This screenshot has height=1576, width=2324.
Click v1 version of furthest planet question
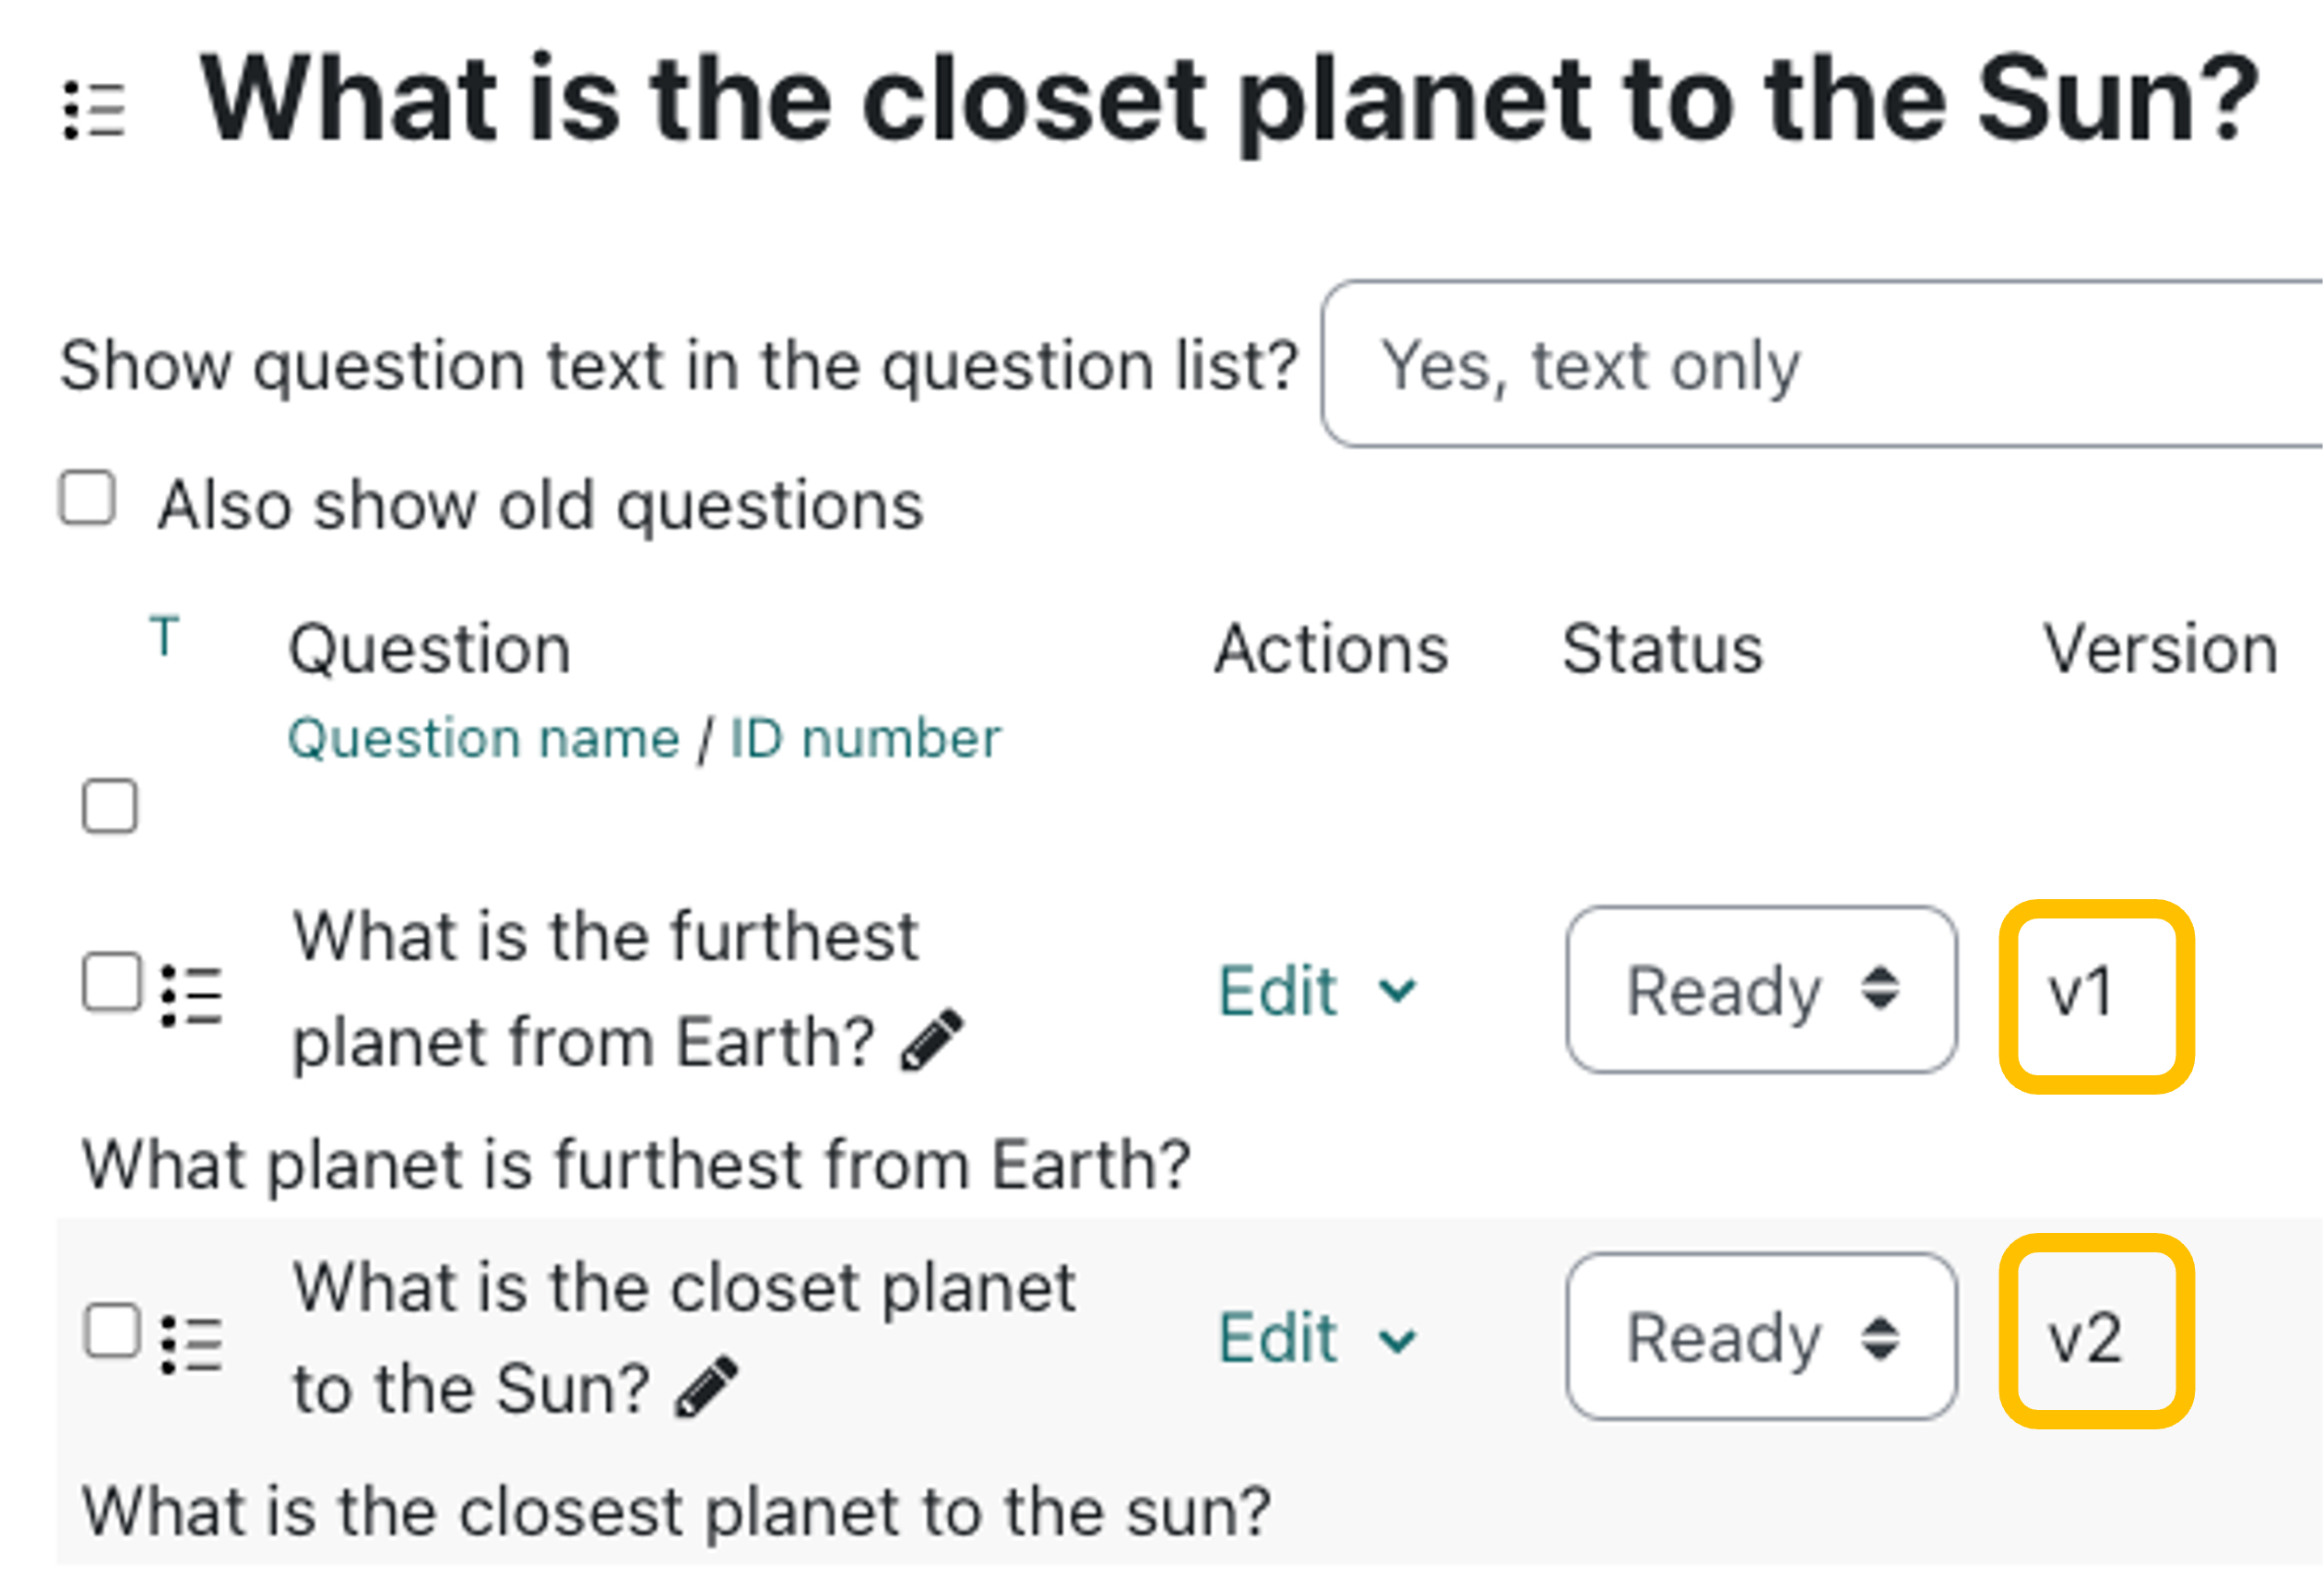tap(2081, 994)
